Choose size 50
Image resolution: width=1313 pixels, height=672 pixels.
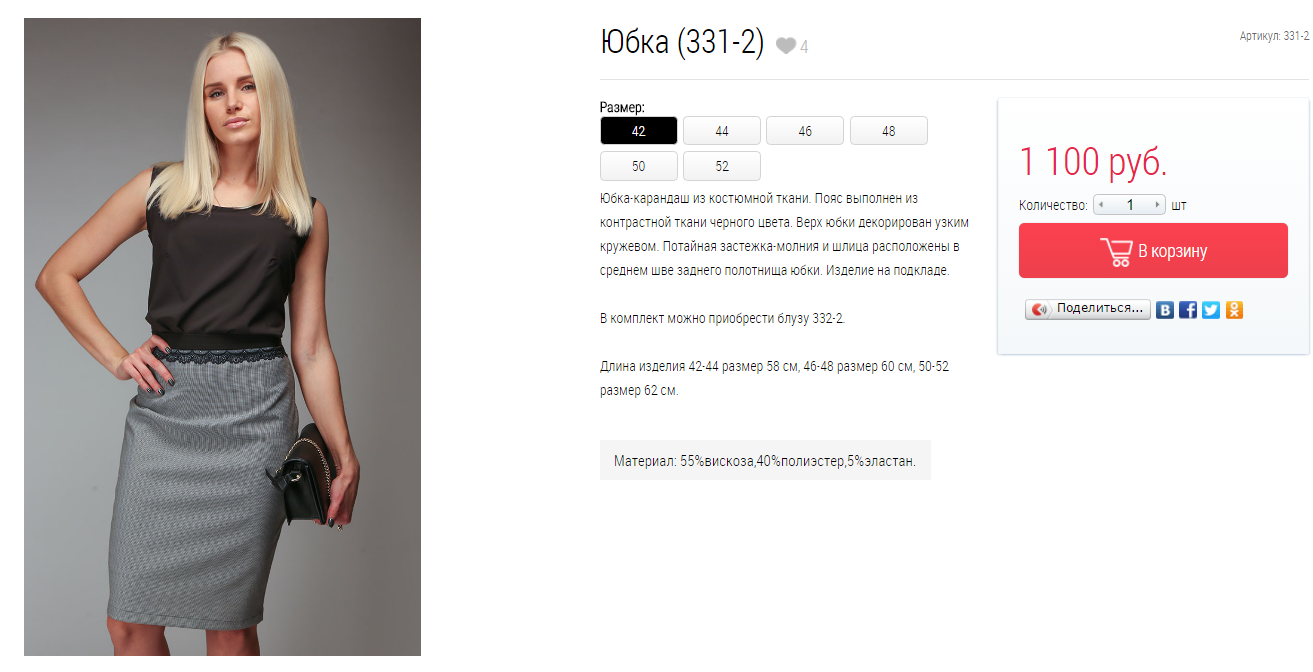tap(639, 166)
